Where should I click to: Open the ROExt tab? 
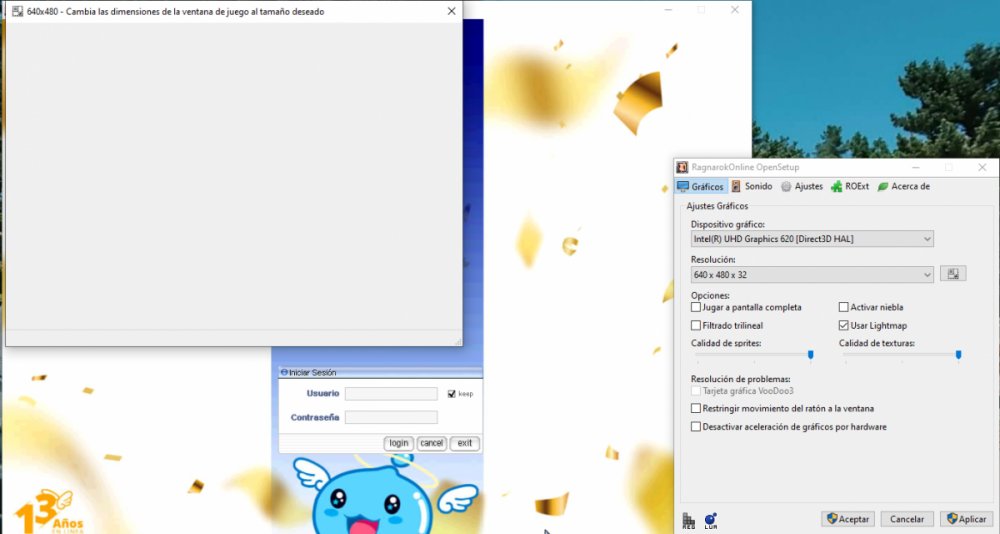pos(849,186)
